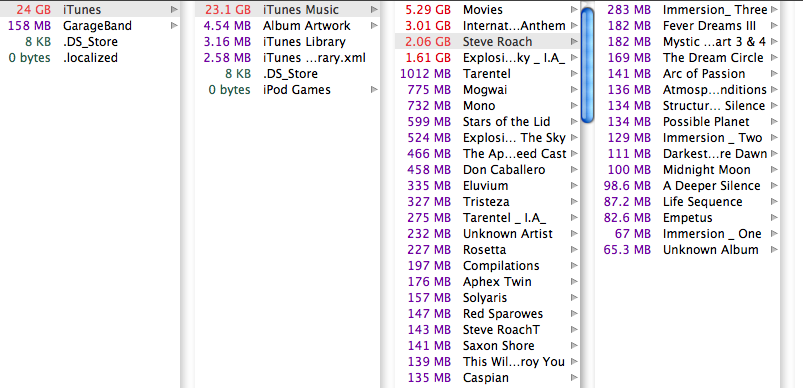
Task: Select the .localized file in first column
Action: (90, 58)
